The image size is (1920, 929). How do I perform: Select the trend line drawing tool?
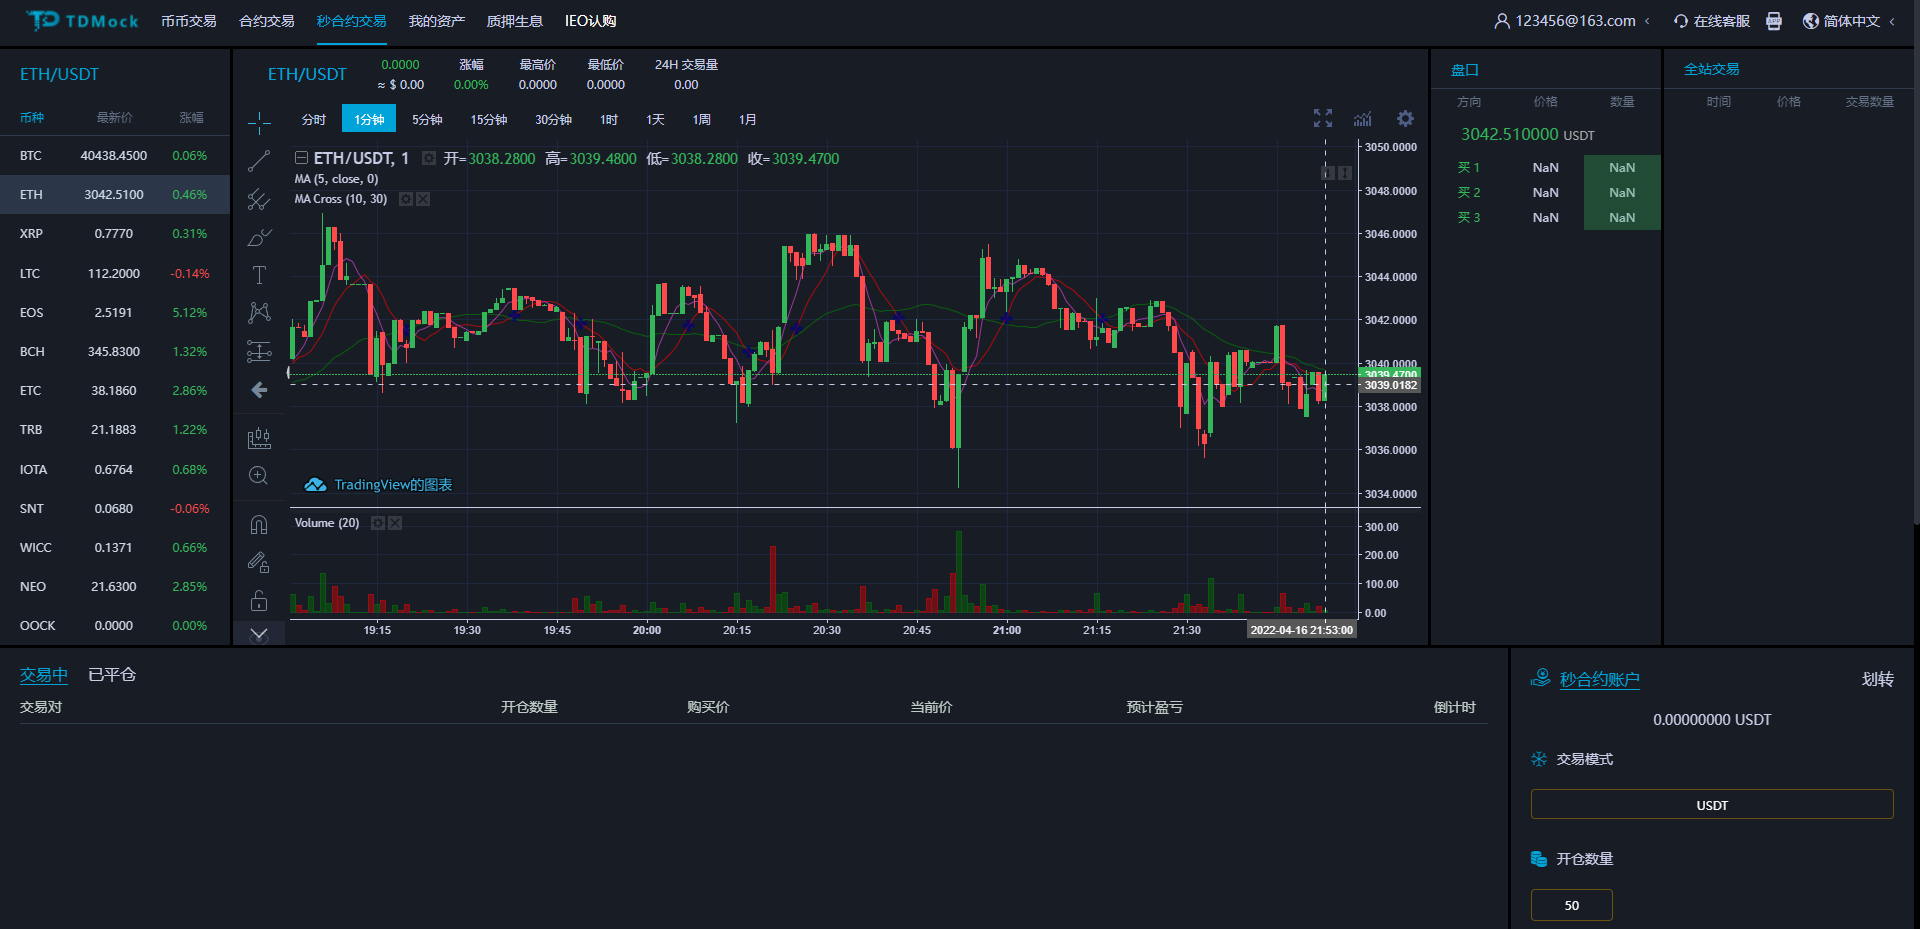pyautogui.click(x=259, y=162)
